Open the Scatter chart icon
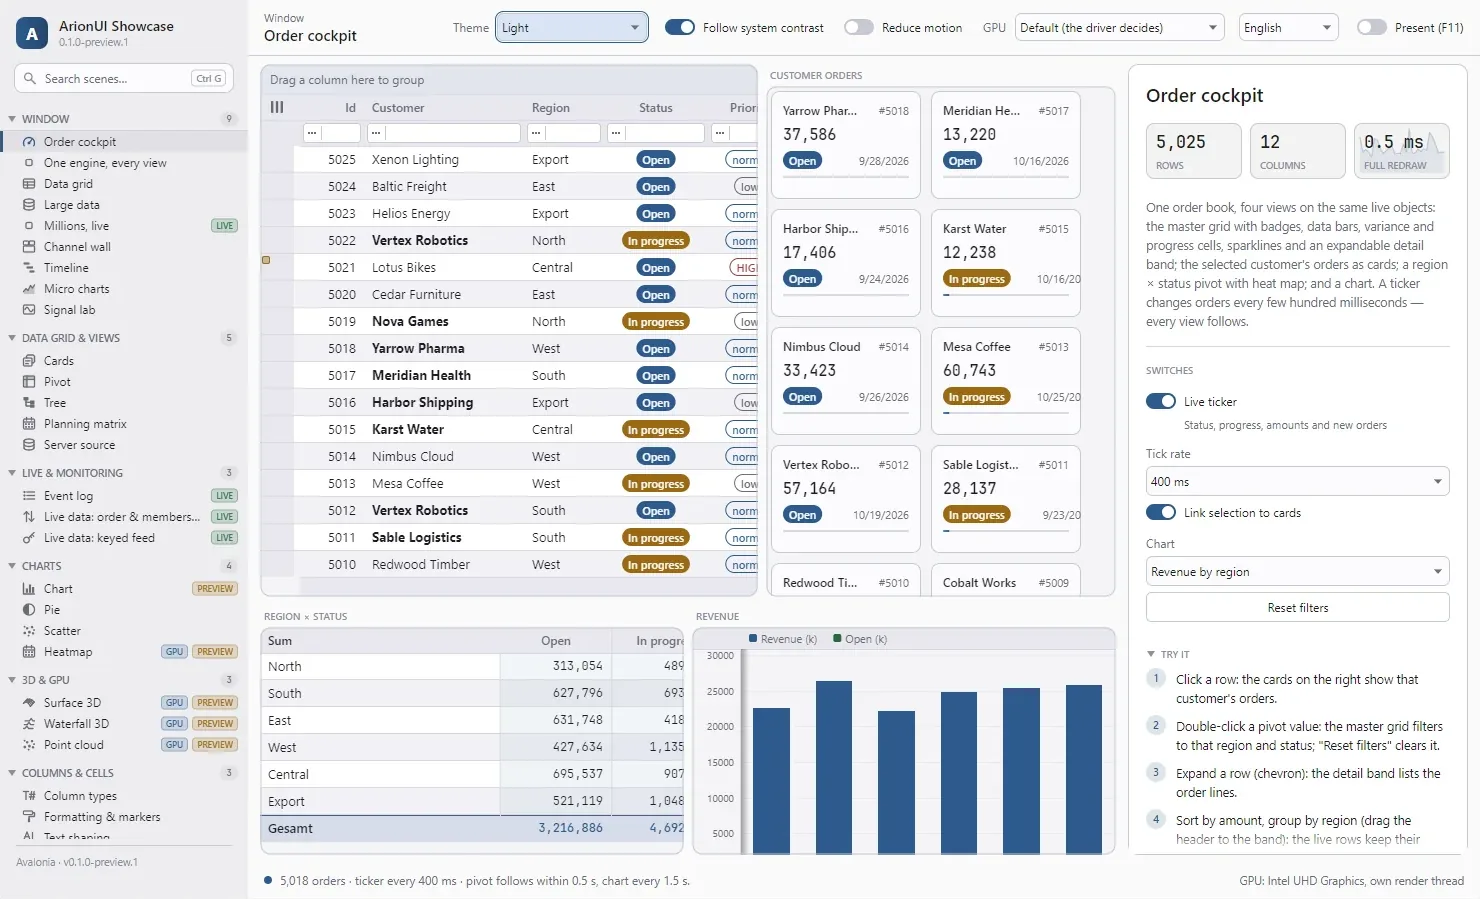The width and height of the screenshot is (1480, 899). coord(29,631)
